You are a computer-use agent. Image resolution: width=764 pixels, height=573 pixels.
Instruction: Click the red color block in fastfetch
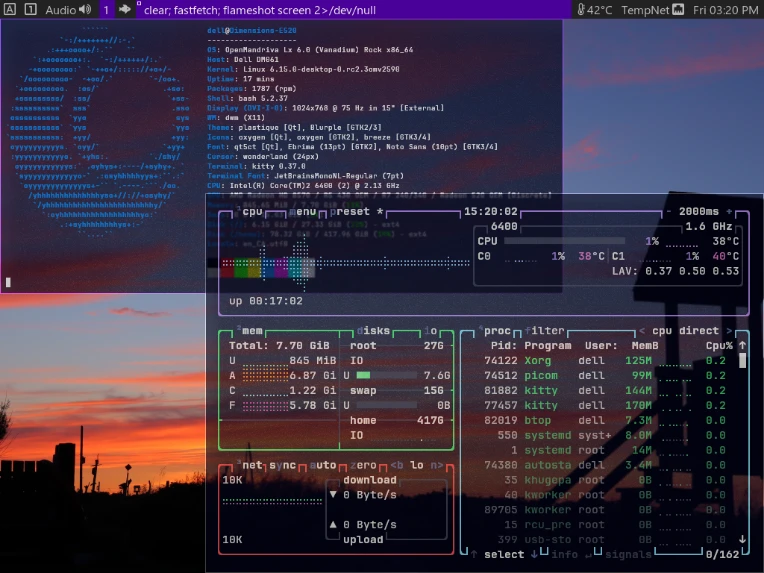pos(228,268)
